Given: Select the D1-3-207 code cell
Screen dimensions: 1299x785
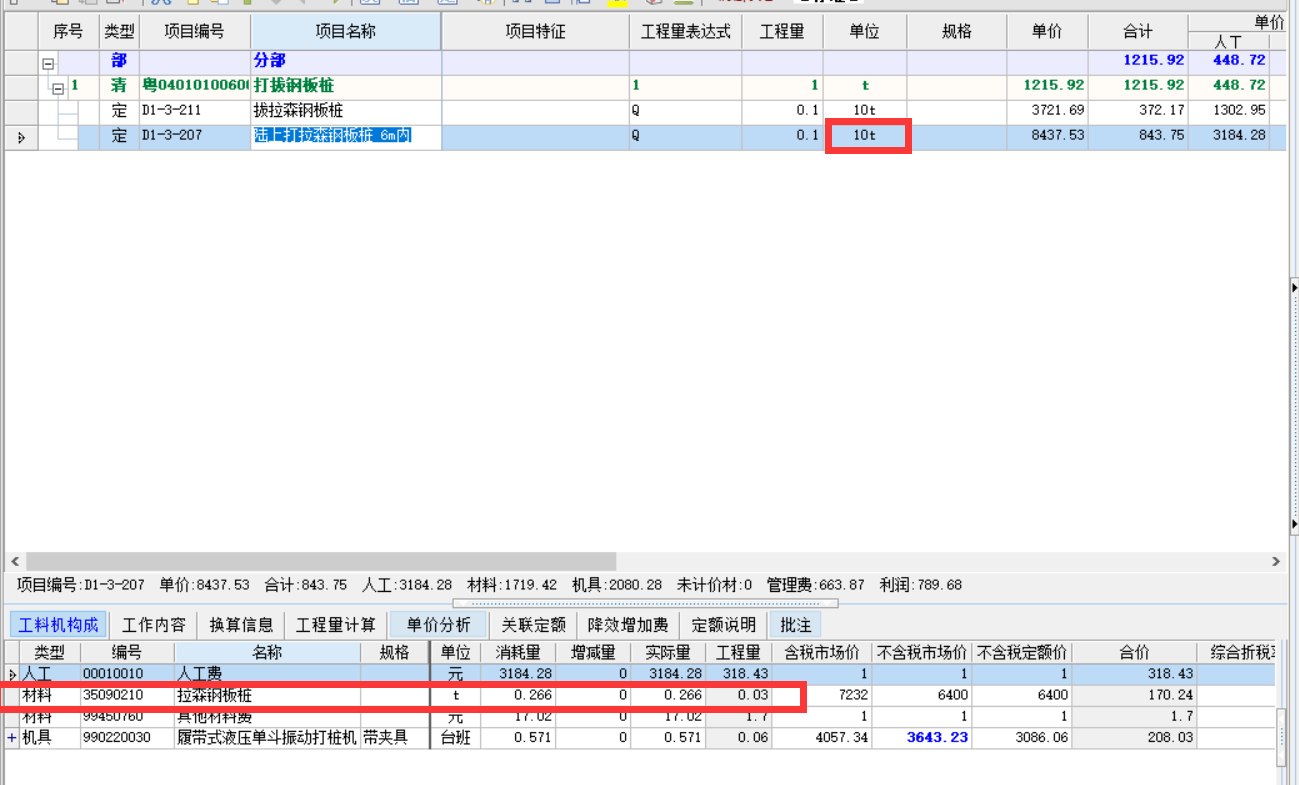Looking at the screenshot, I should coord(195,136).
